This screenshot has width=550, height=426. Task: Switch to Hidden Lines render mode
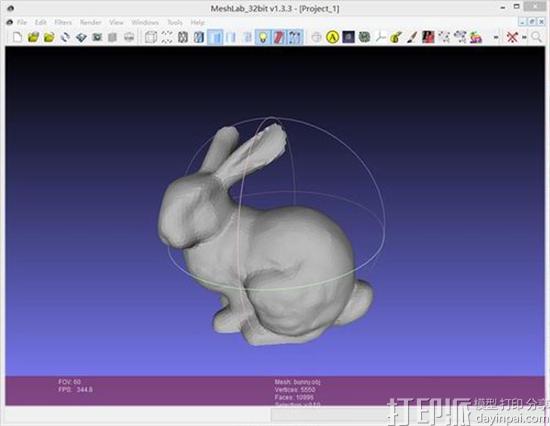click(x=199, y=37)
